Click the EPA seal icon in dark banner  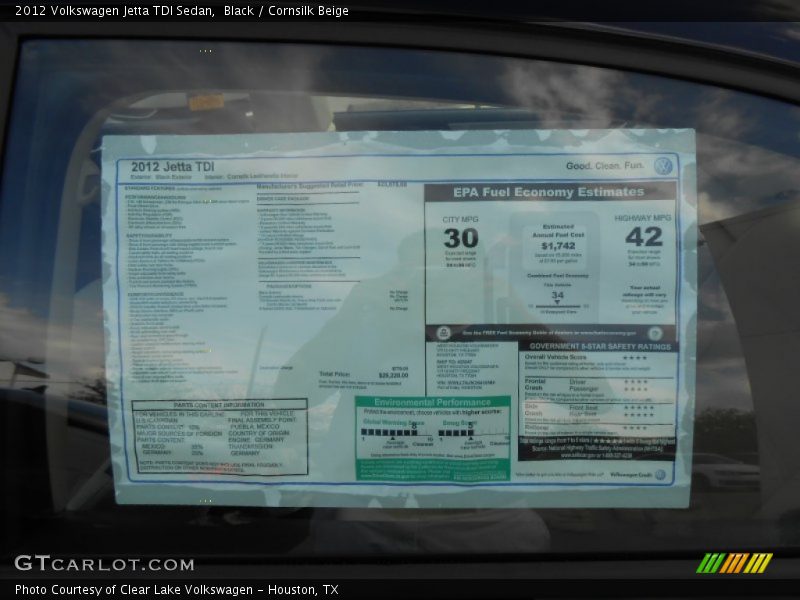443,333
